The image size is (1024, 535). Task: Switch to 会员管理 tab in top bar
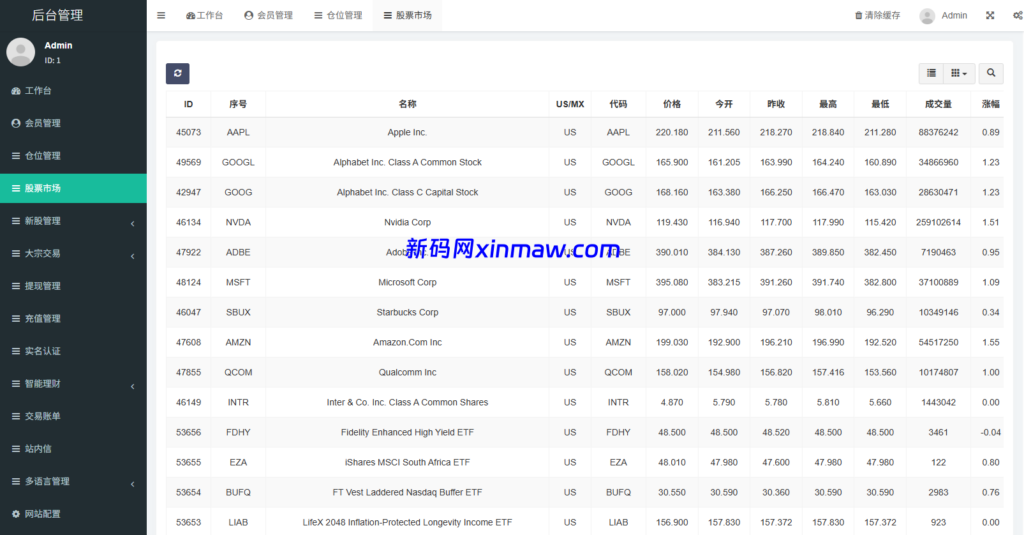click(x=268, y=15)
